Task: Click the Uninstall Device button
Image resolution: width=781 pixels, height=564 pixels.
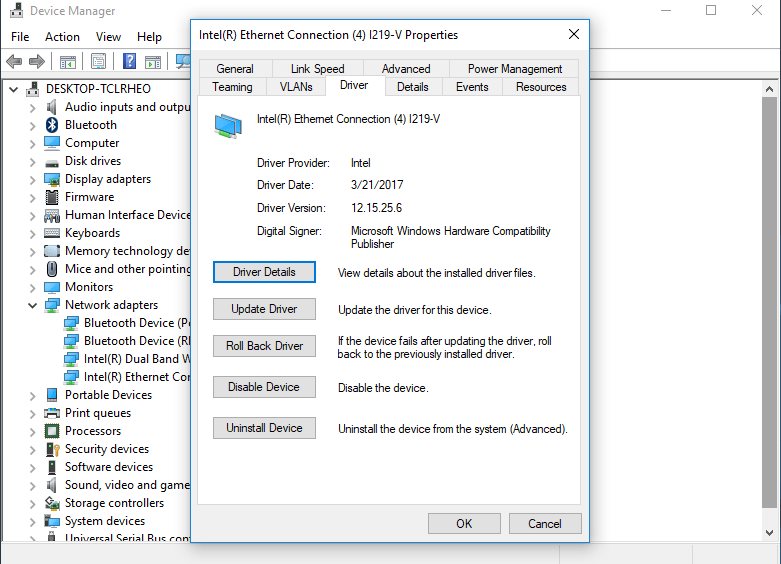Action: [x=264, y=428]
